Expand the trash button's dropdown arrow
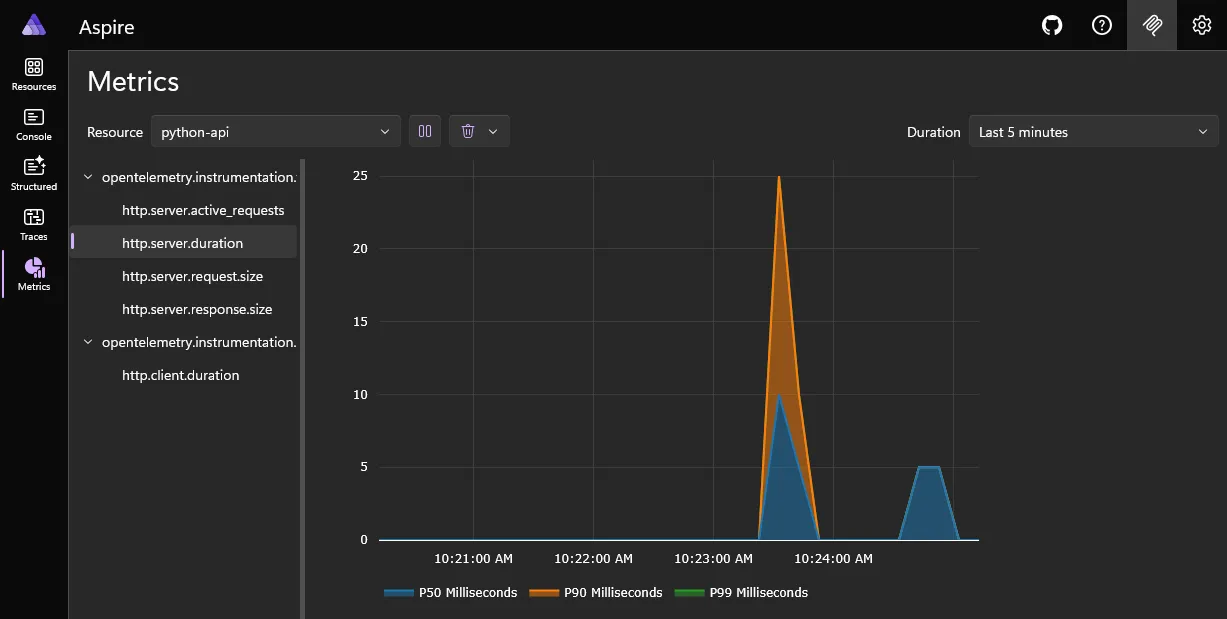This screenshot has width=1227, height=619. click(x=492, y=130)
